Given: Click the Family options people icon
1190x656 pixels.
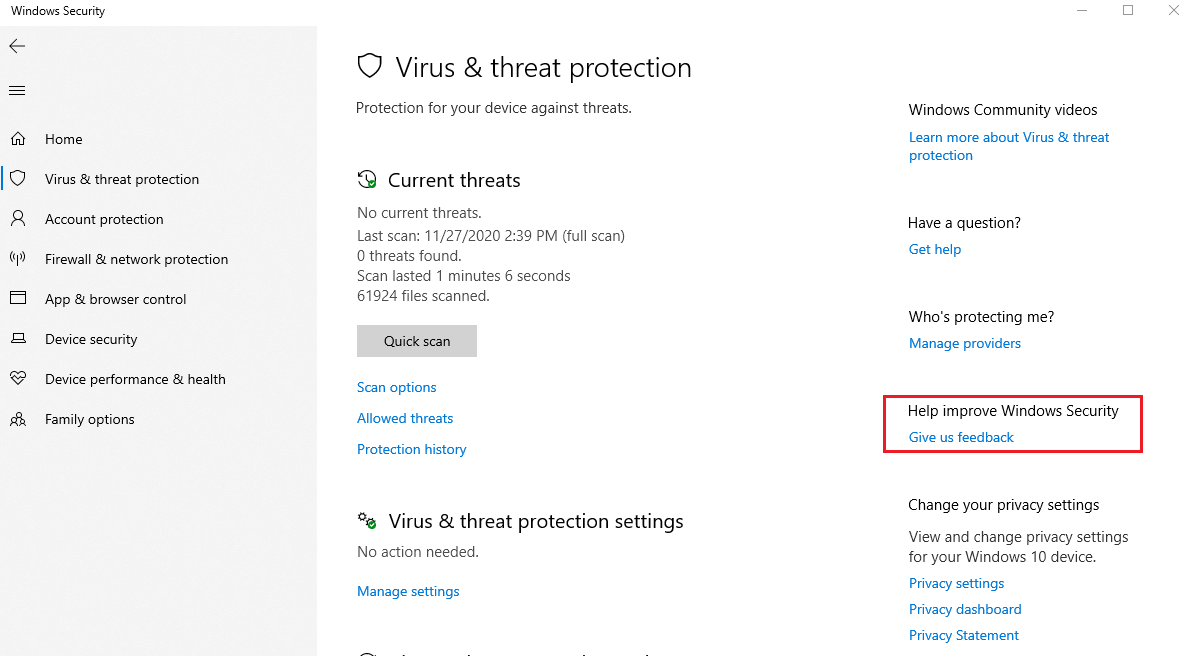Looking at the screenshot, I should tap(17, 419).
